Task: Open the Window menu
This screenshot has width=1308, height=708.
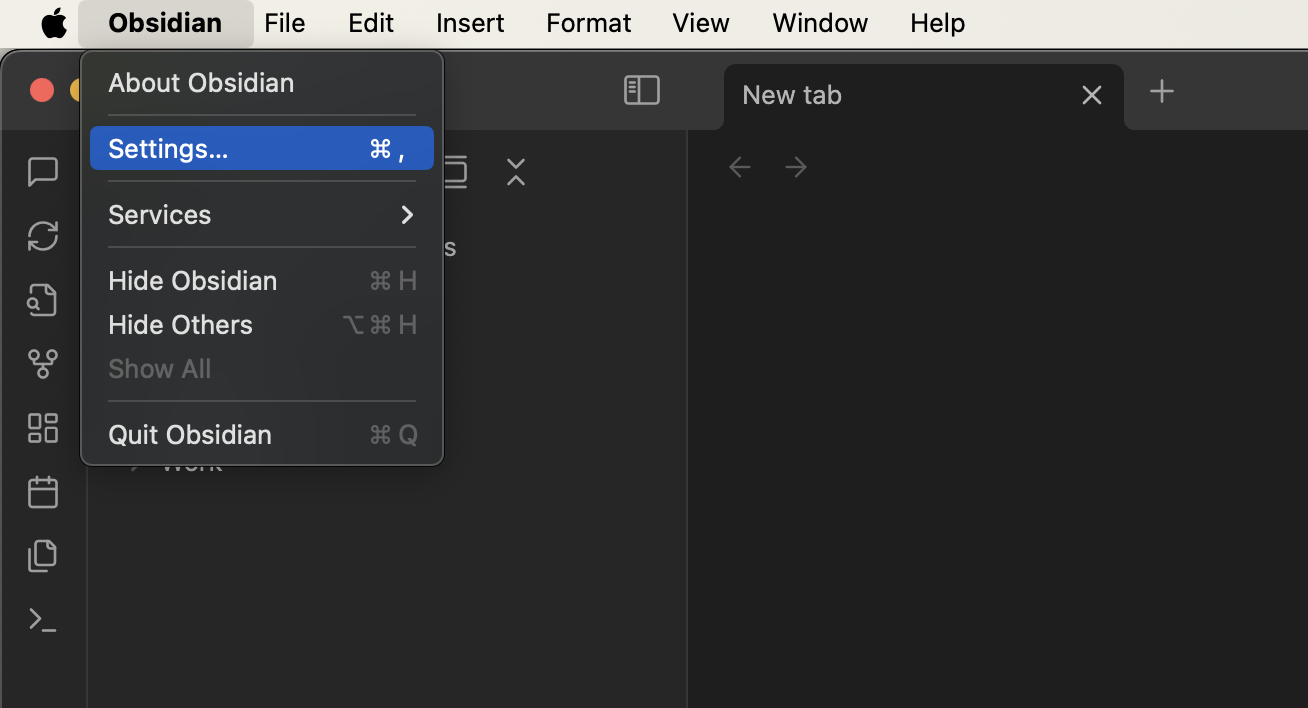Action: click(x=820, y=23)
